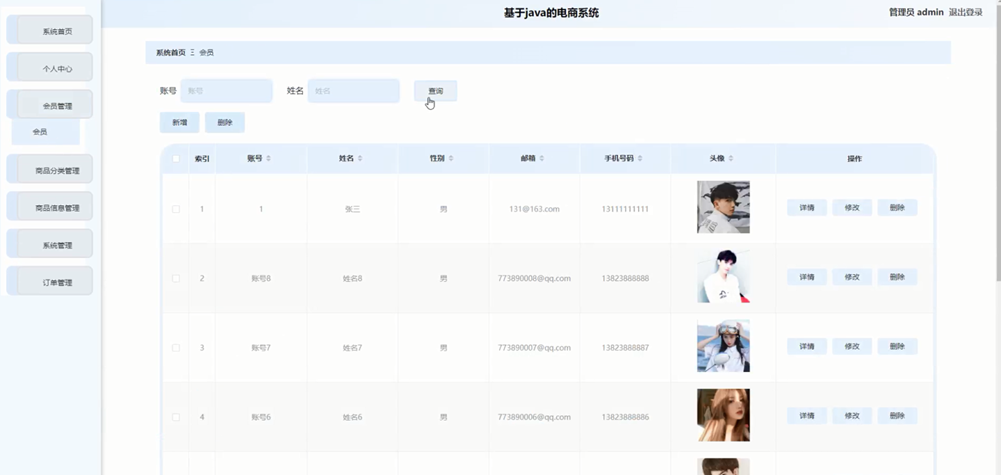The image size is (1001, 475).
Task: Check the checkbox for row 账号8
Action: (176, 278)
